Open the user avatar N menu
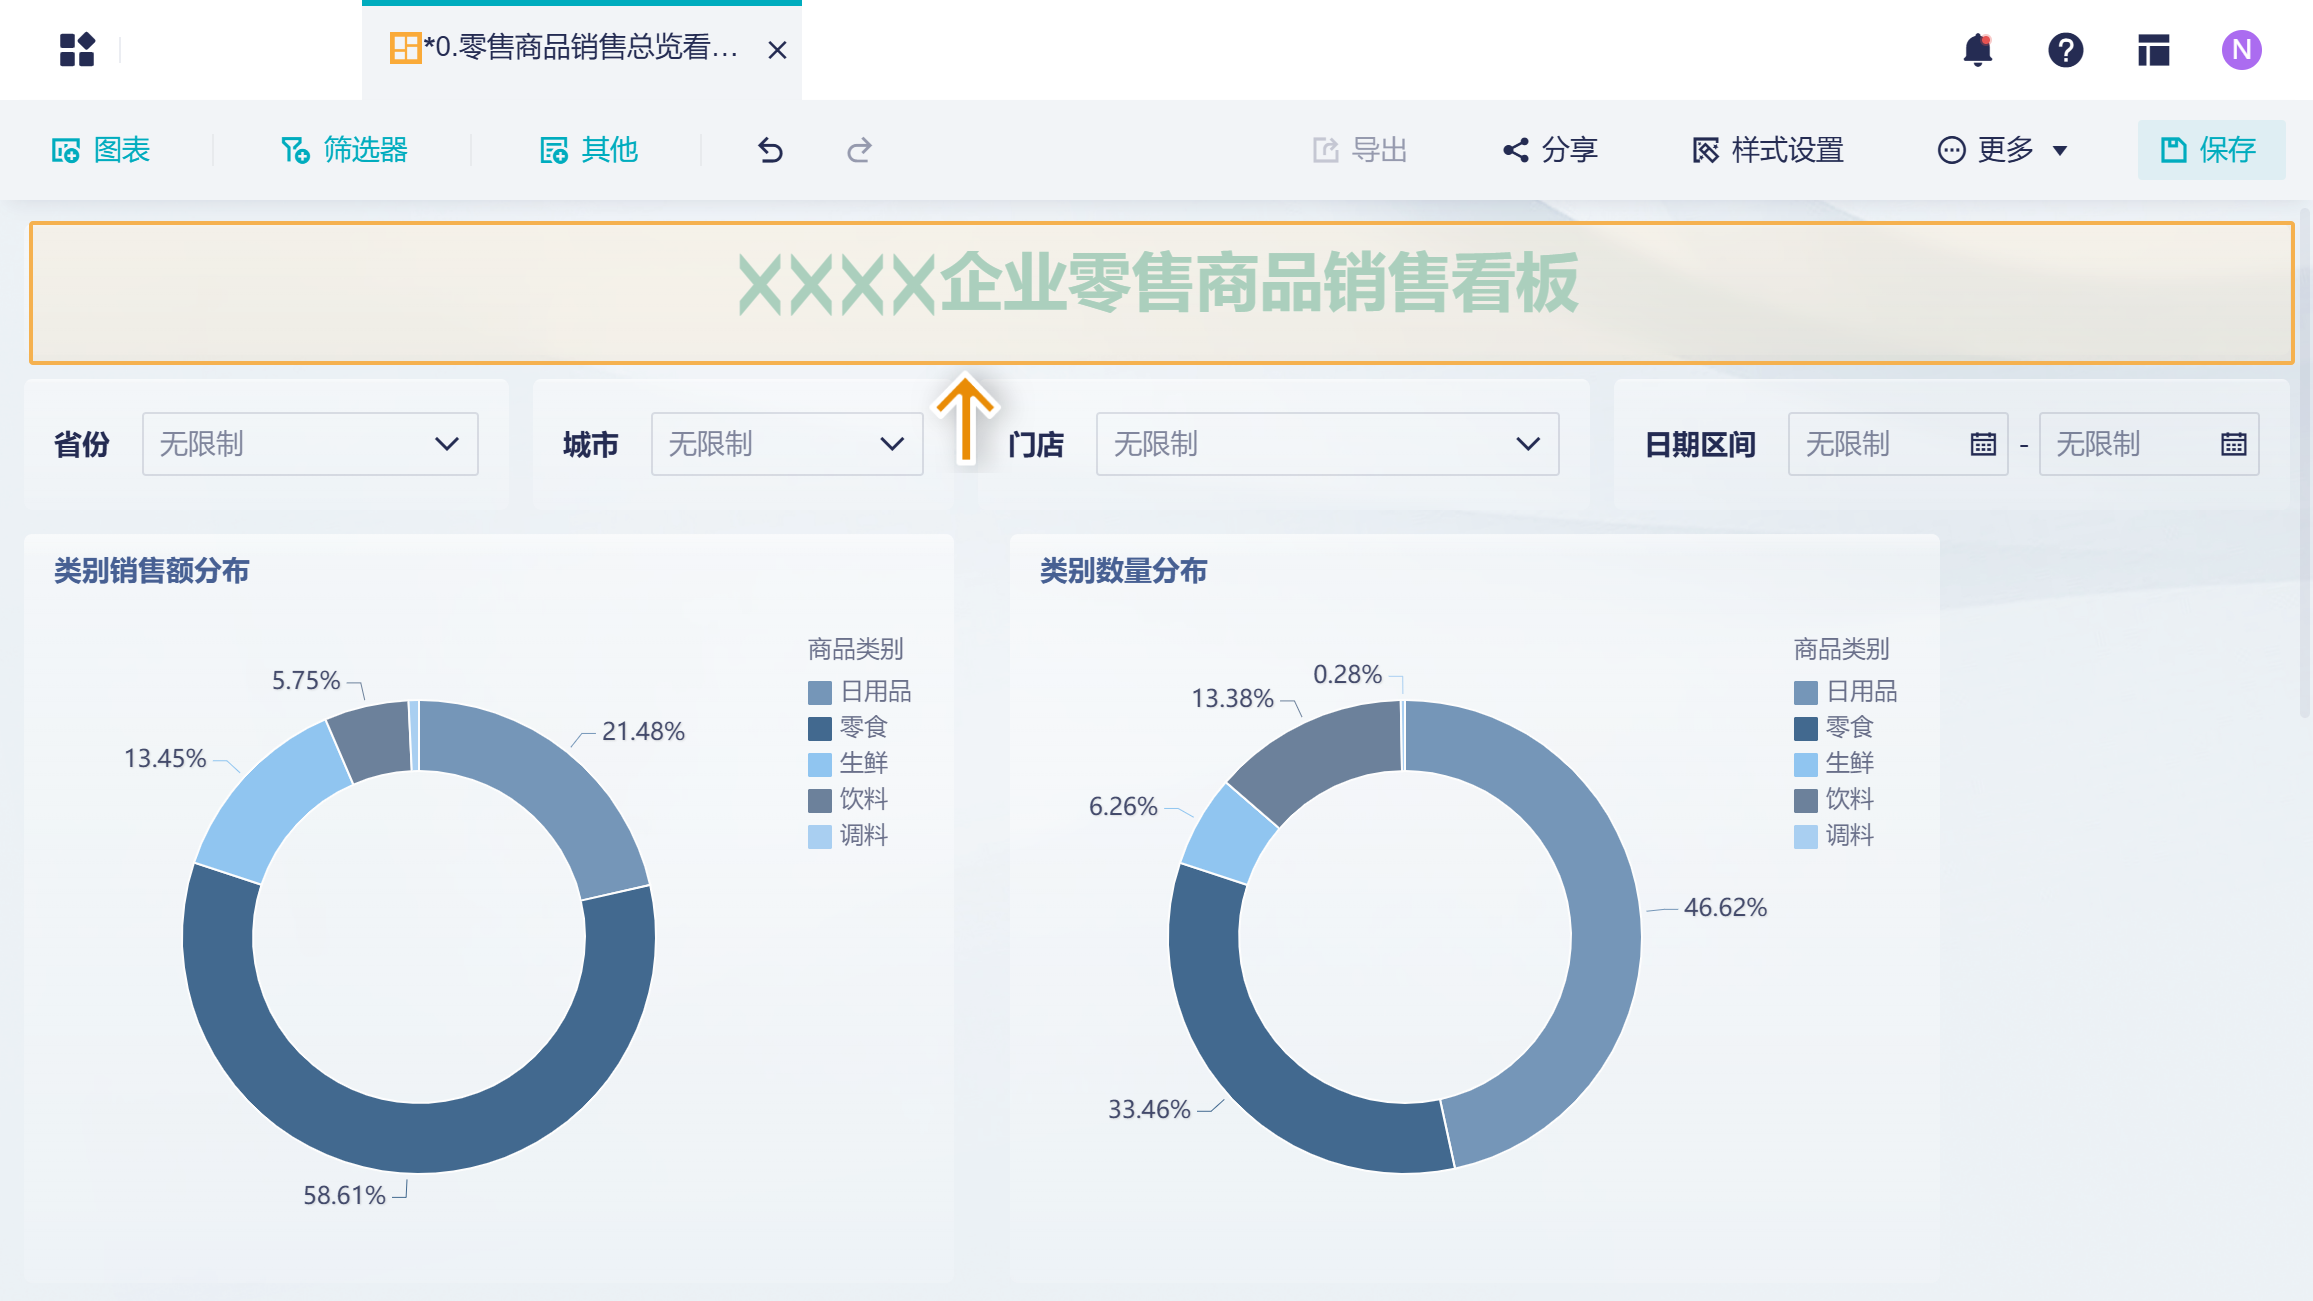The width and height of the screenshot is (2313, 1301). [2241, 49]
